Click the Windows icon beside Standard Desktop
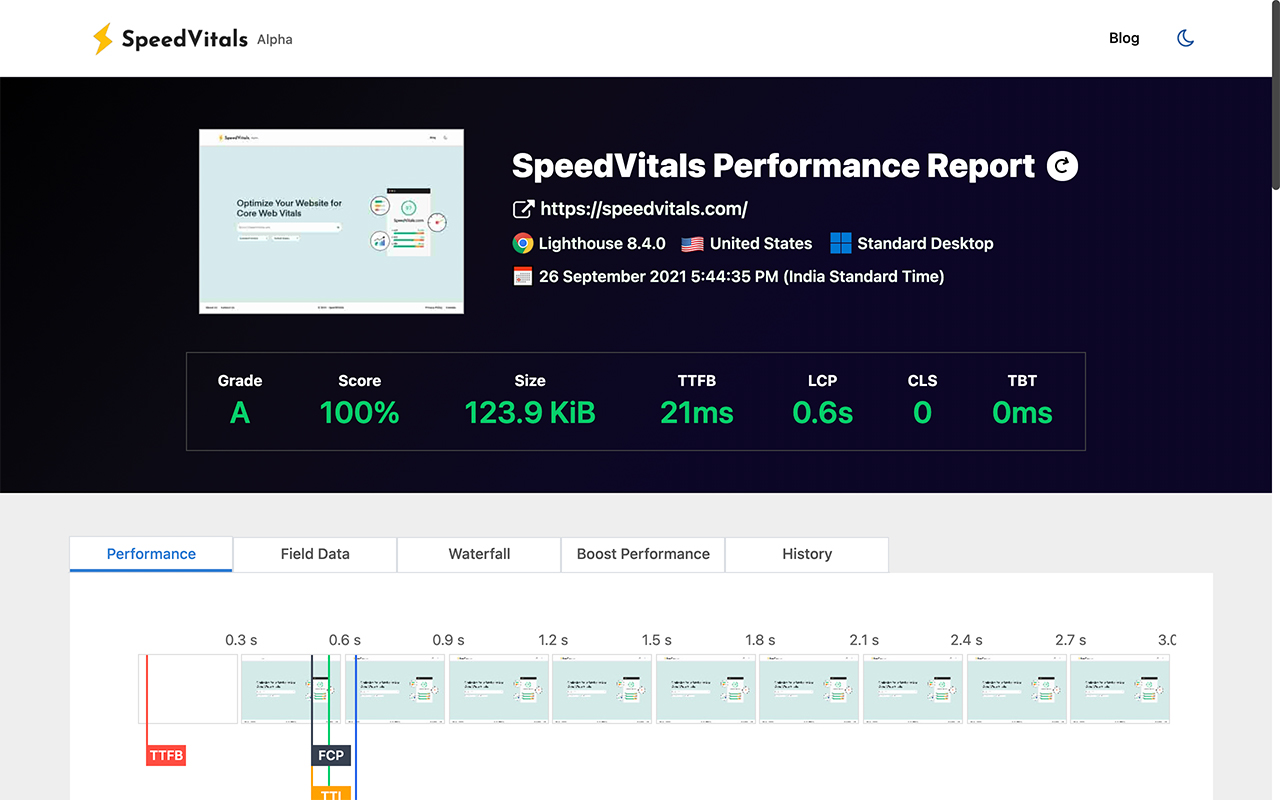The image size is (1280, 800). tap(840, 243)
